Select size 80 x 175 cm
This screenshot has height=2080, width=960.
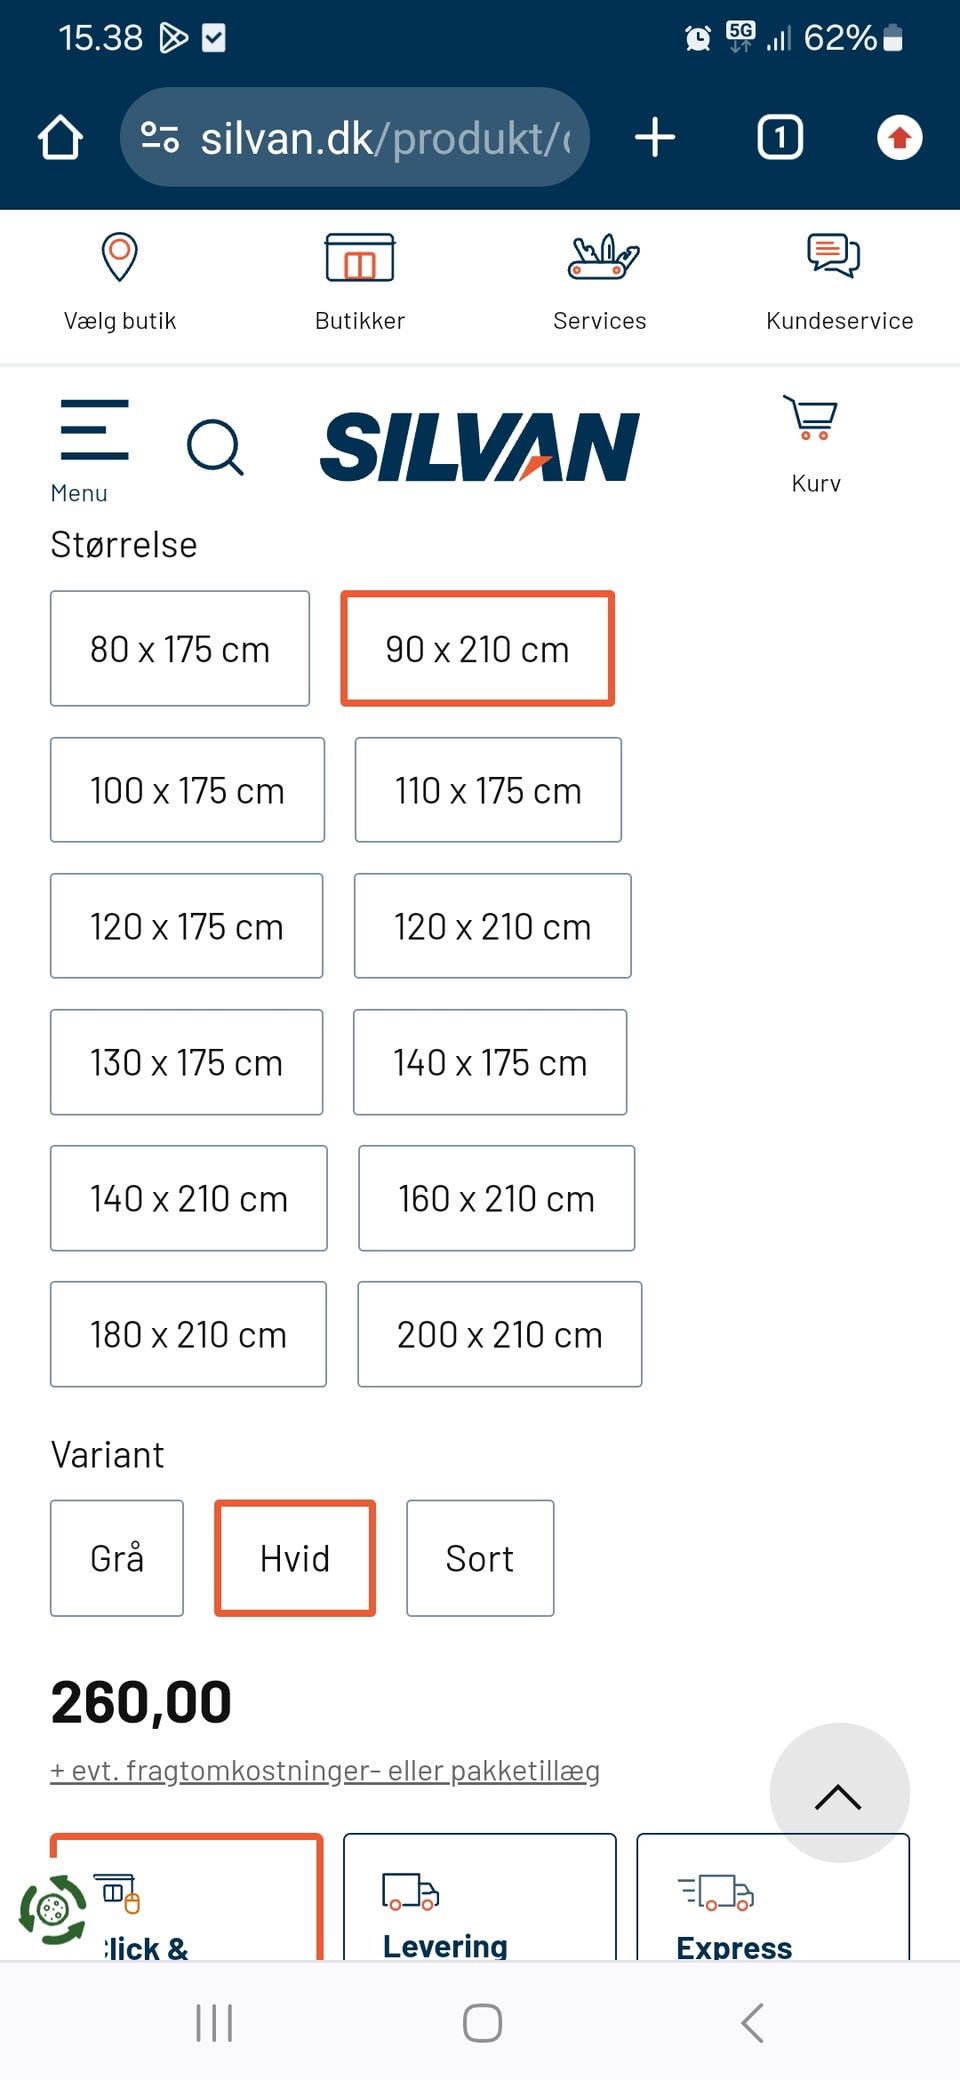click(x=180, y=649)
